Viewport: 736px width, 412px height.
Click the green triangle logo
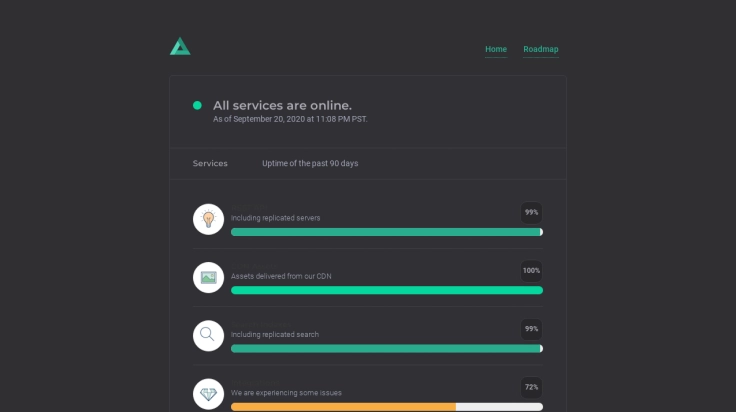click(x=180, y=46)
